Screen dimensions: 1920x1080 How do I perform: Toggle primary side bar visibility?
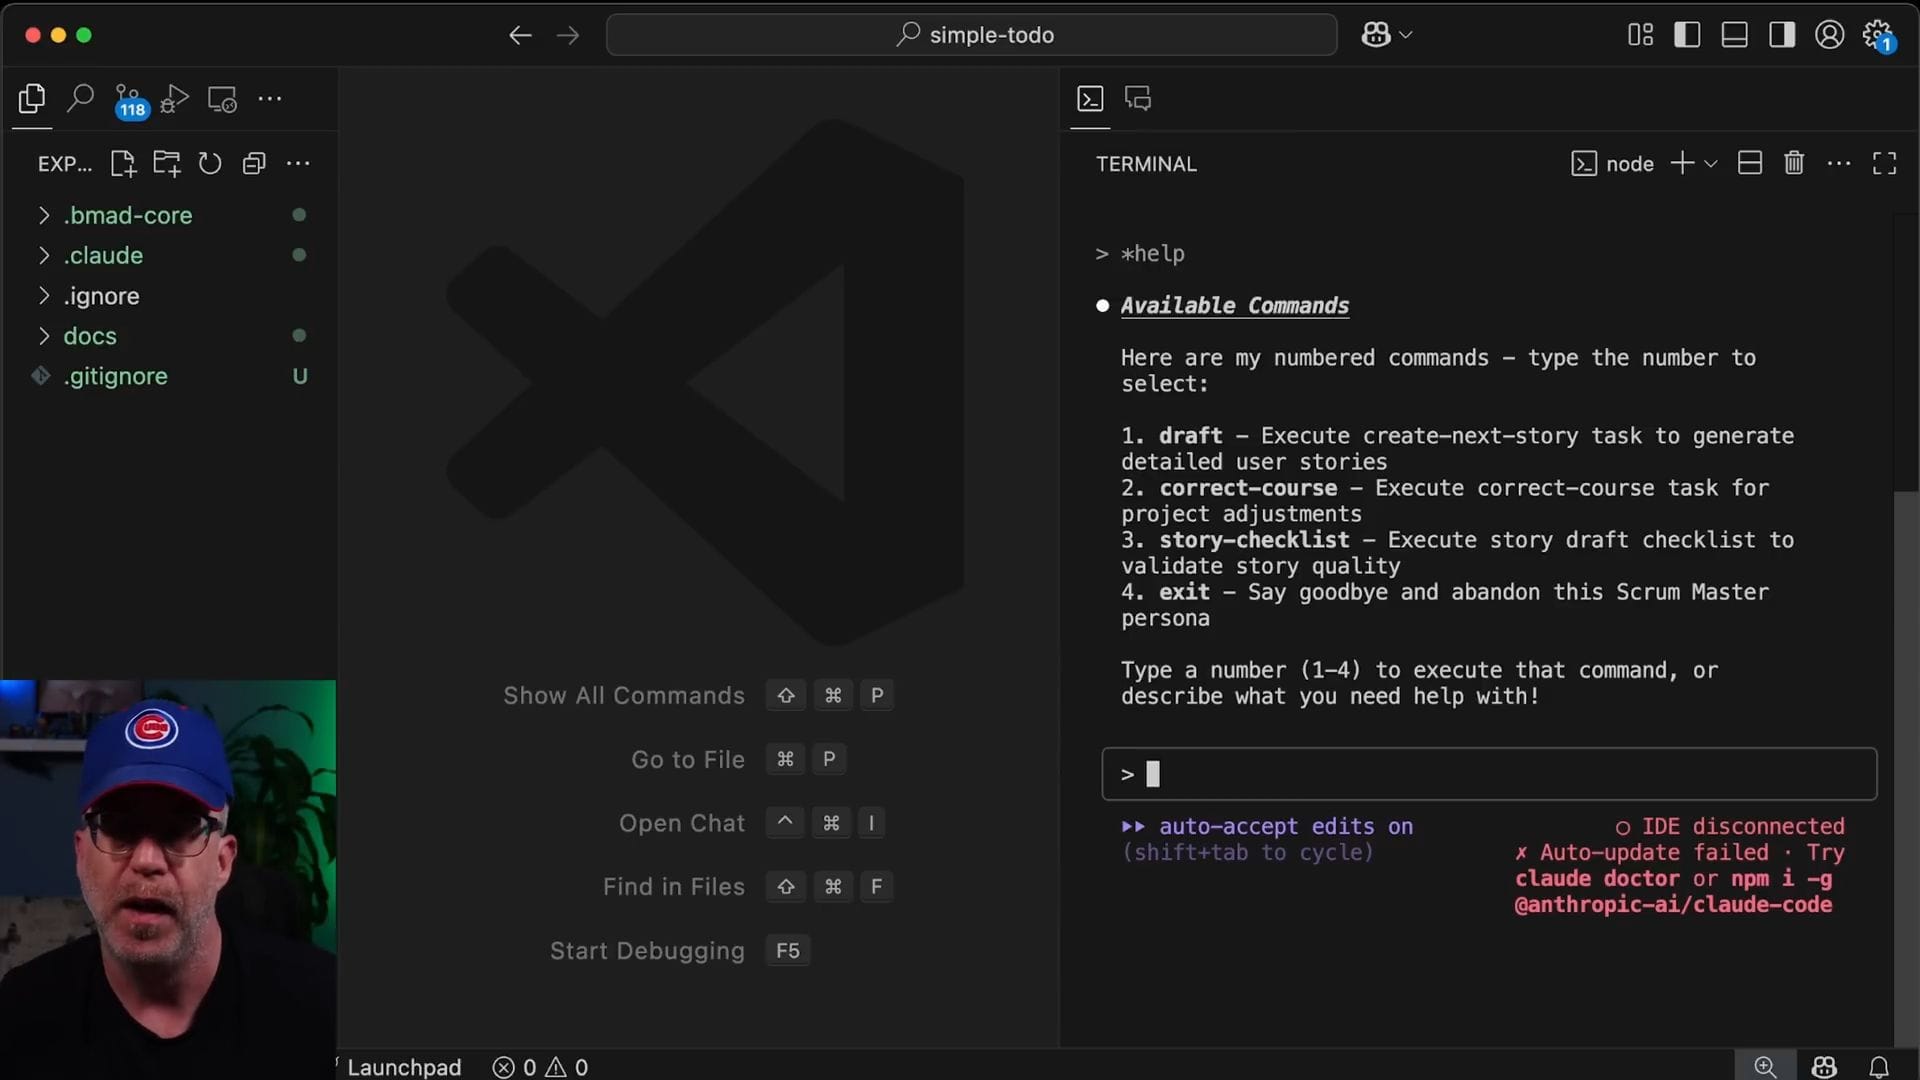click(x=1687, y=35)
